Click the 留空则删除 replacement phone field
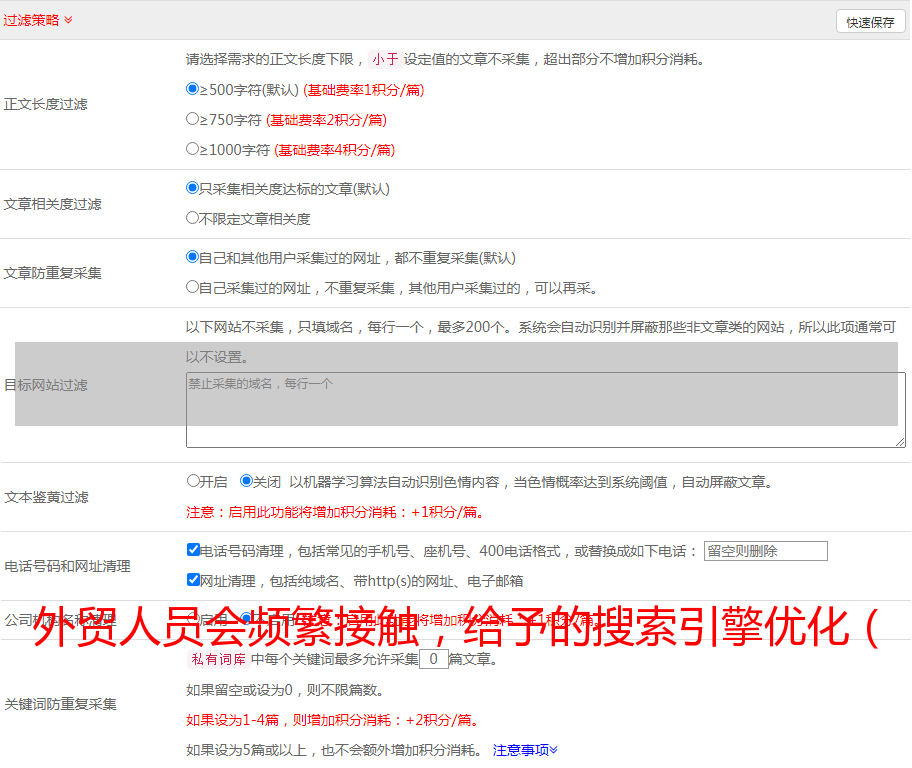This screenshot has width=912, height=768. [x=765, y=551]
